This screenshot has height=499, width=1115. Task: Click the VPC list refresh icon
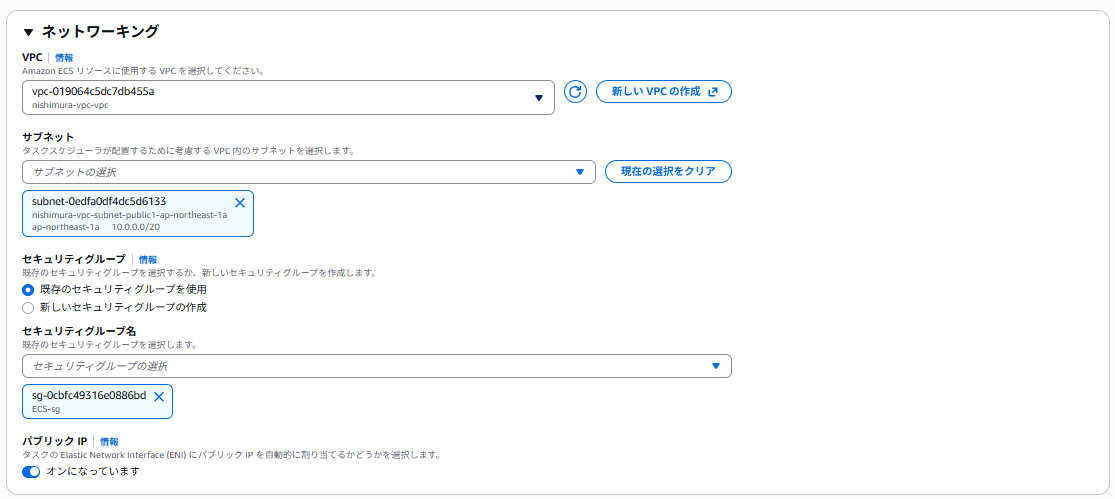point(575,92)
